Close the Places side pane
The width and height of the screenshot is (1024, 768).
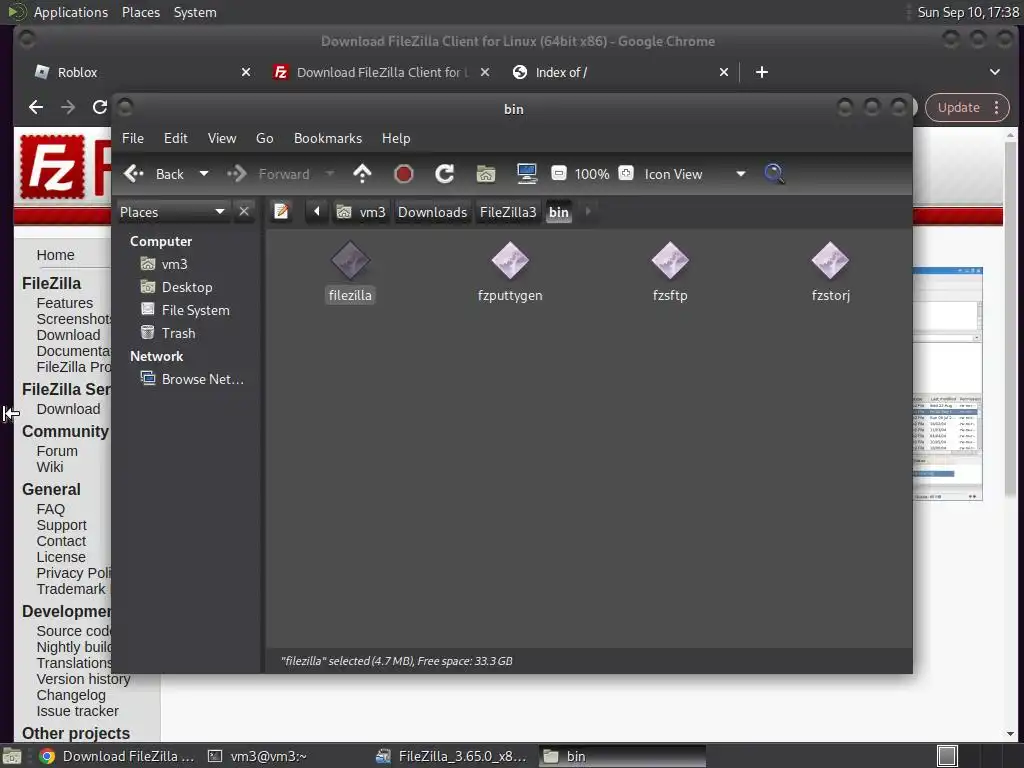point(244,212)
